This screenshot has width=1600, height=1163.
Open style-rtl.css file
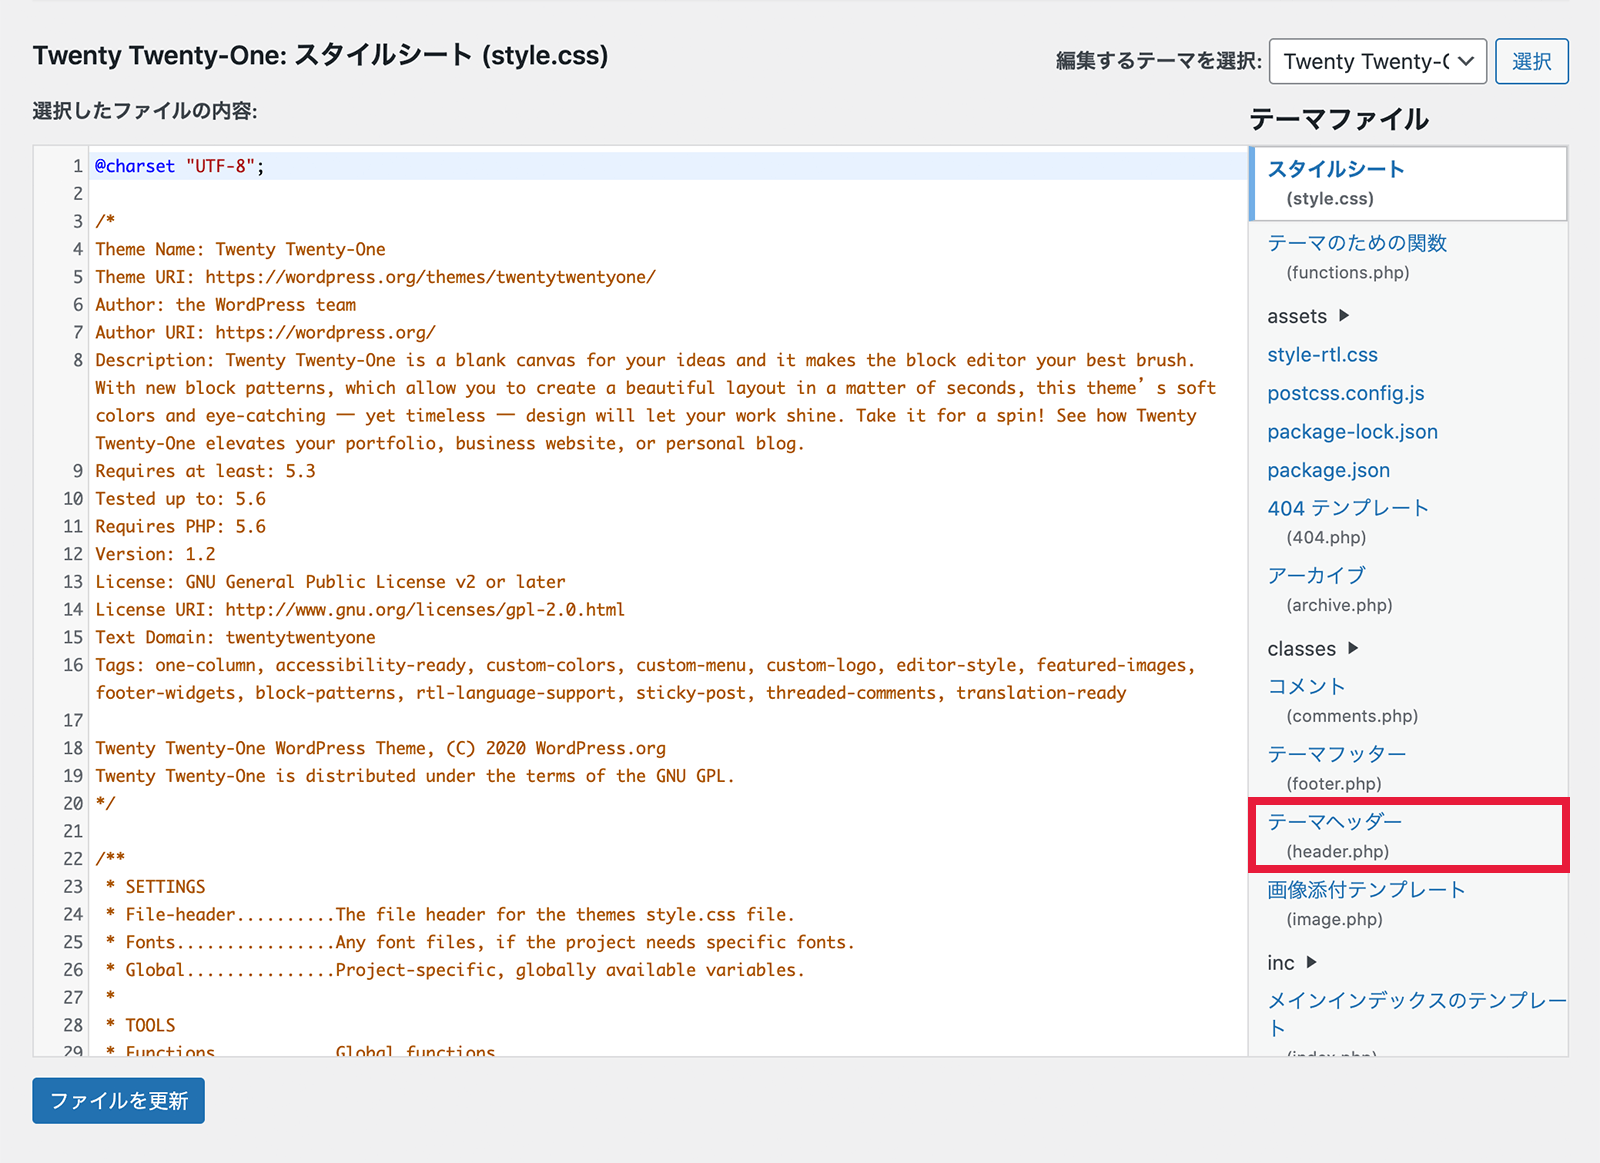pyautogui.click(x=1322, y=355)
